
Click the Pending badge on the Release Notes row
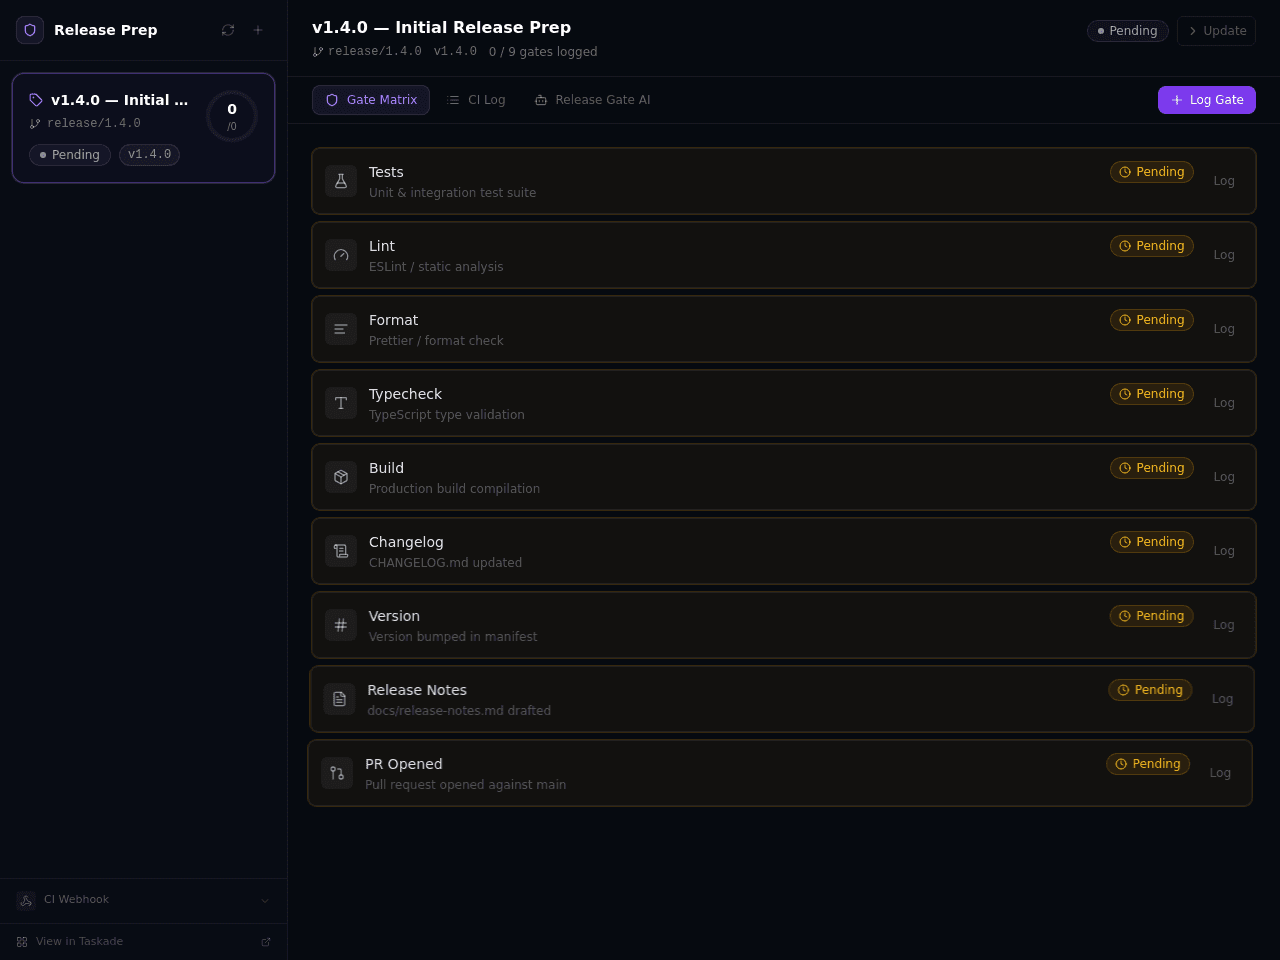(1150, 690)
